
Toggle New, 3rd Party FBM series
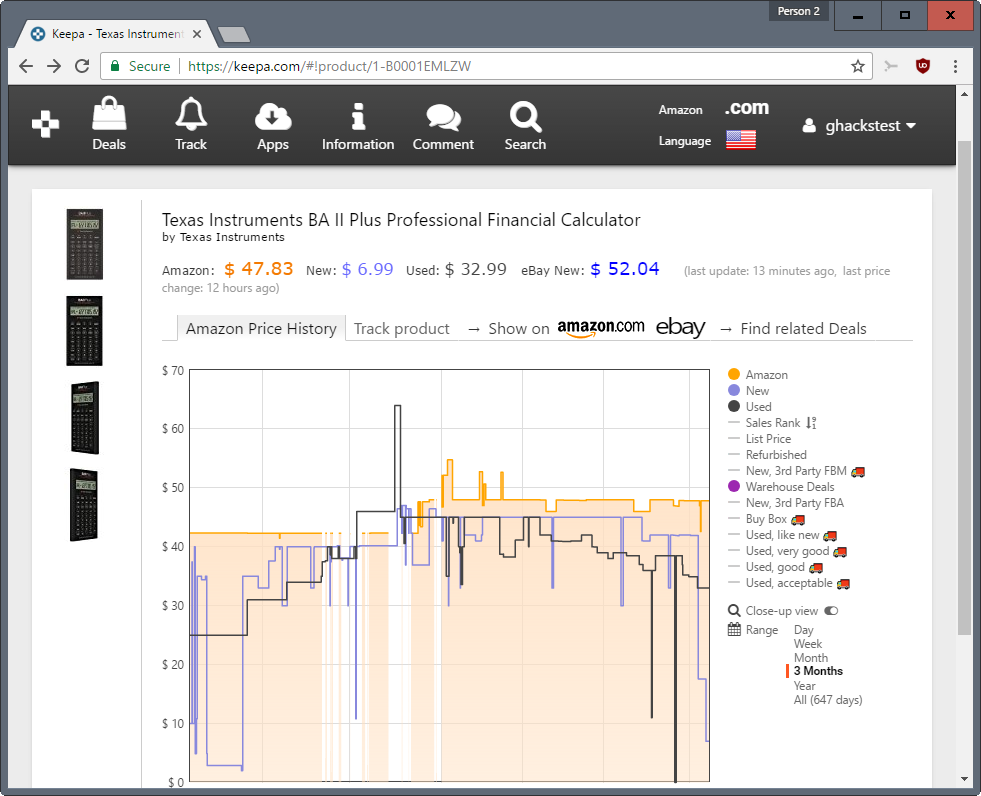pos(796,471)
